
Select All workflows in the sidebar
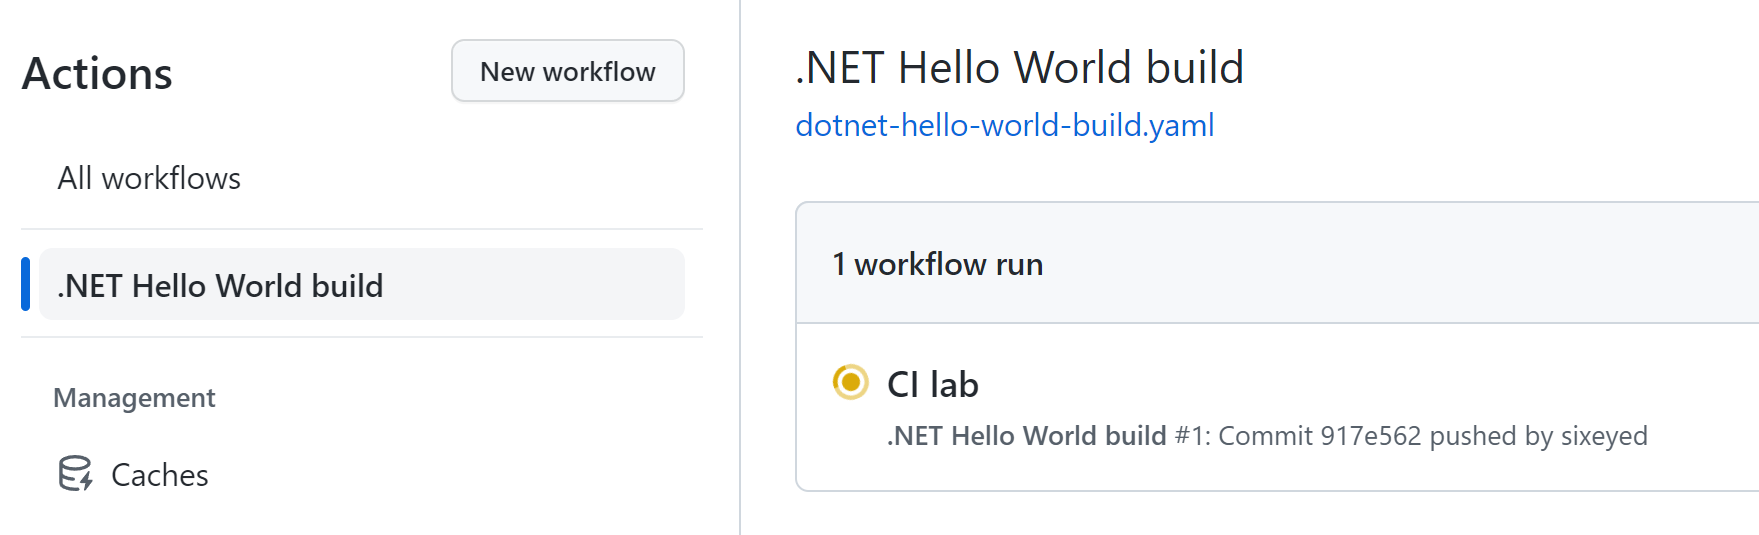[149, 178]
